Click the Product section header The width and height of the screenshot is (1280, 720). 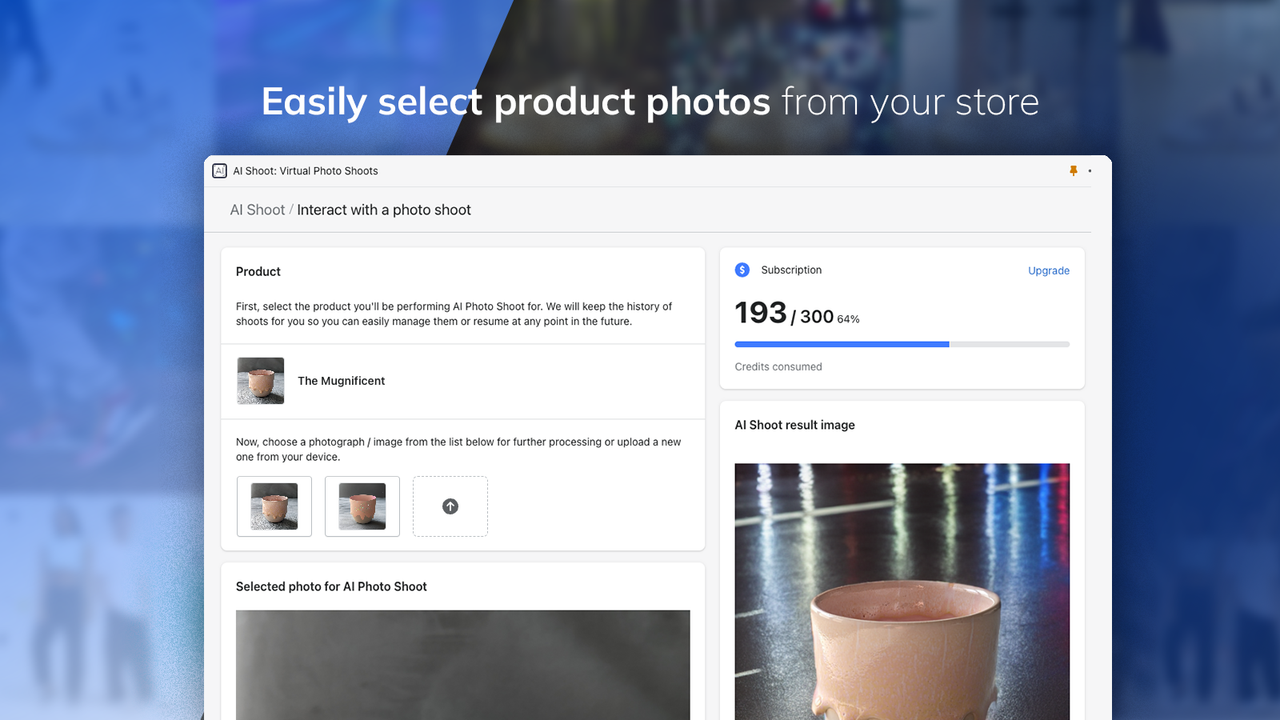258,271
